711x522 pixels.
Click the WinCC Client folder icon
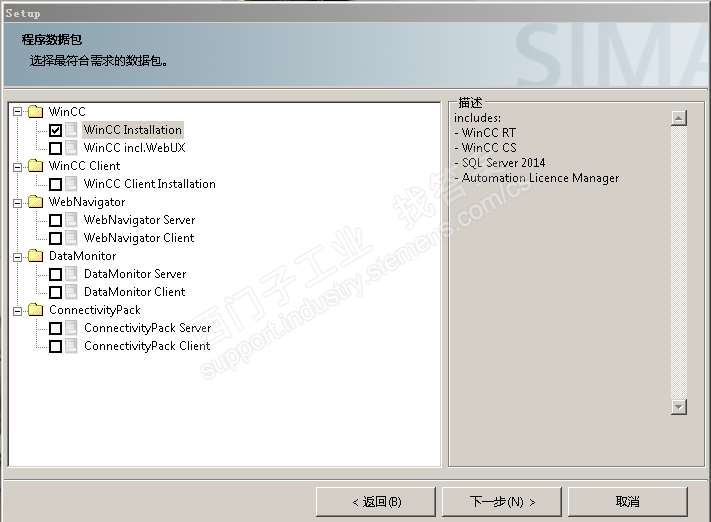[35, 166]
